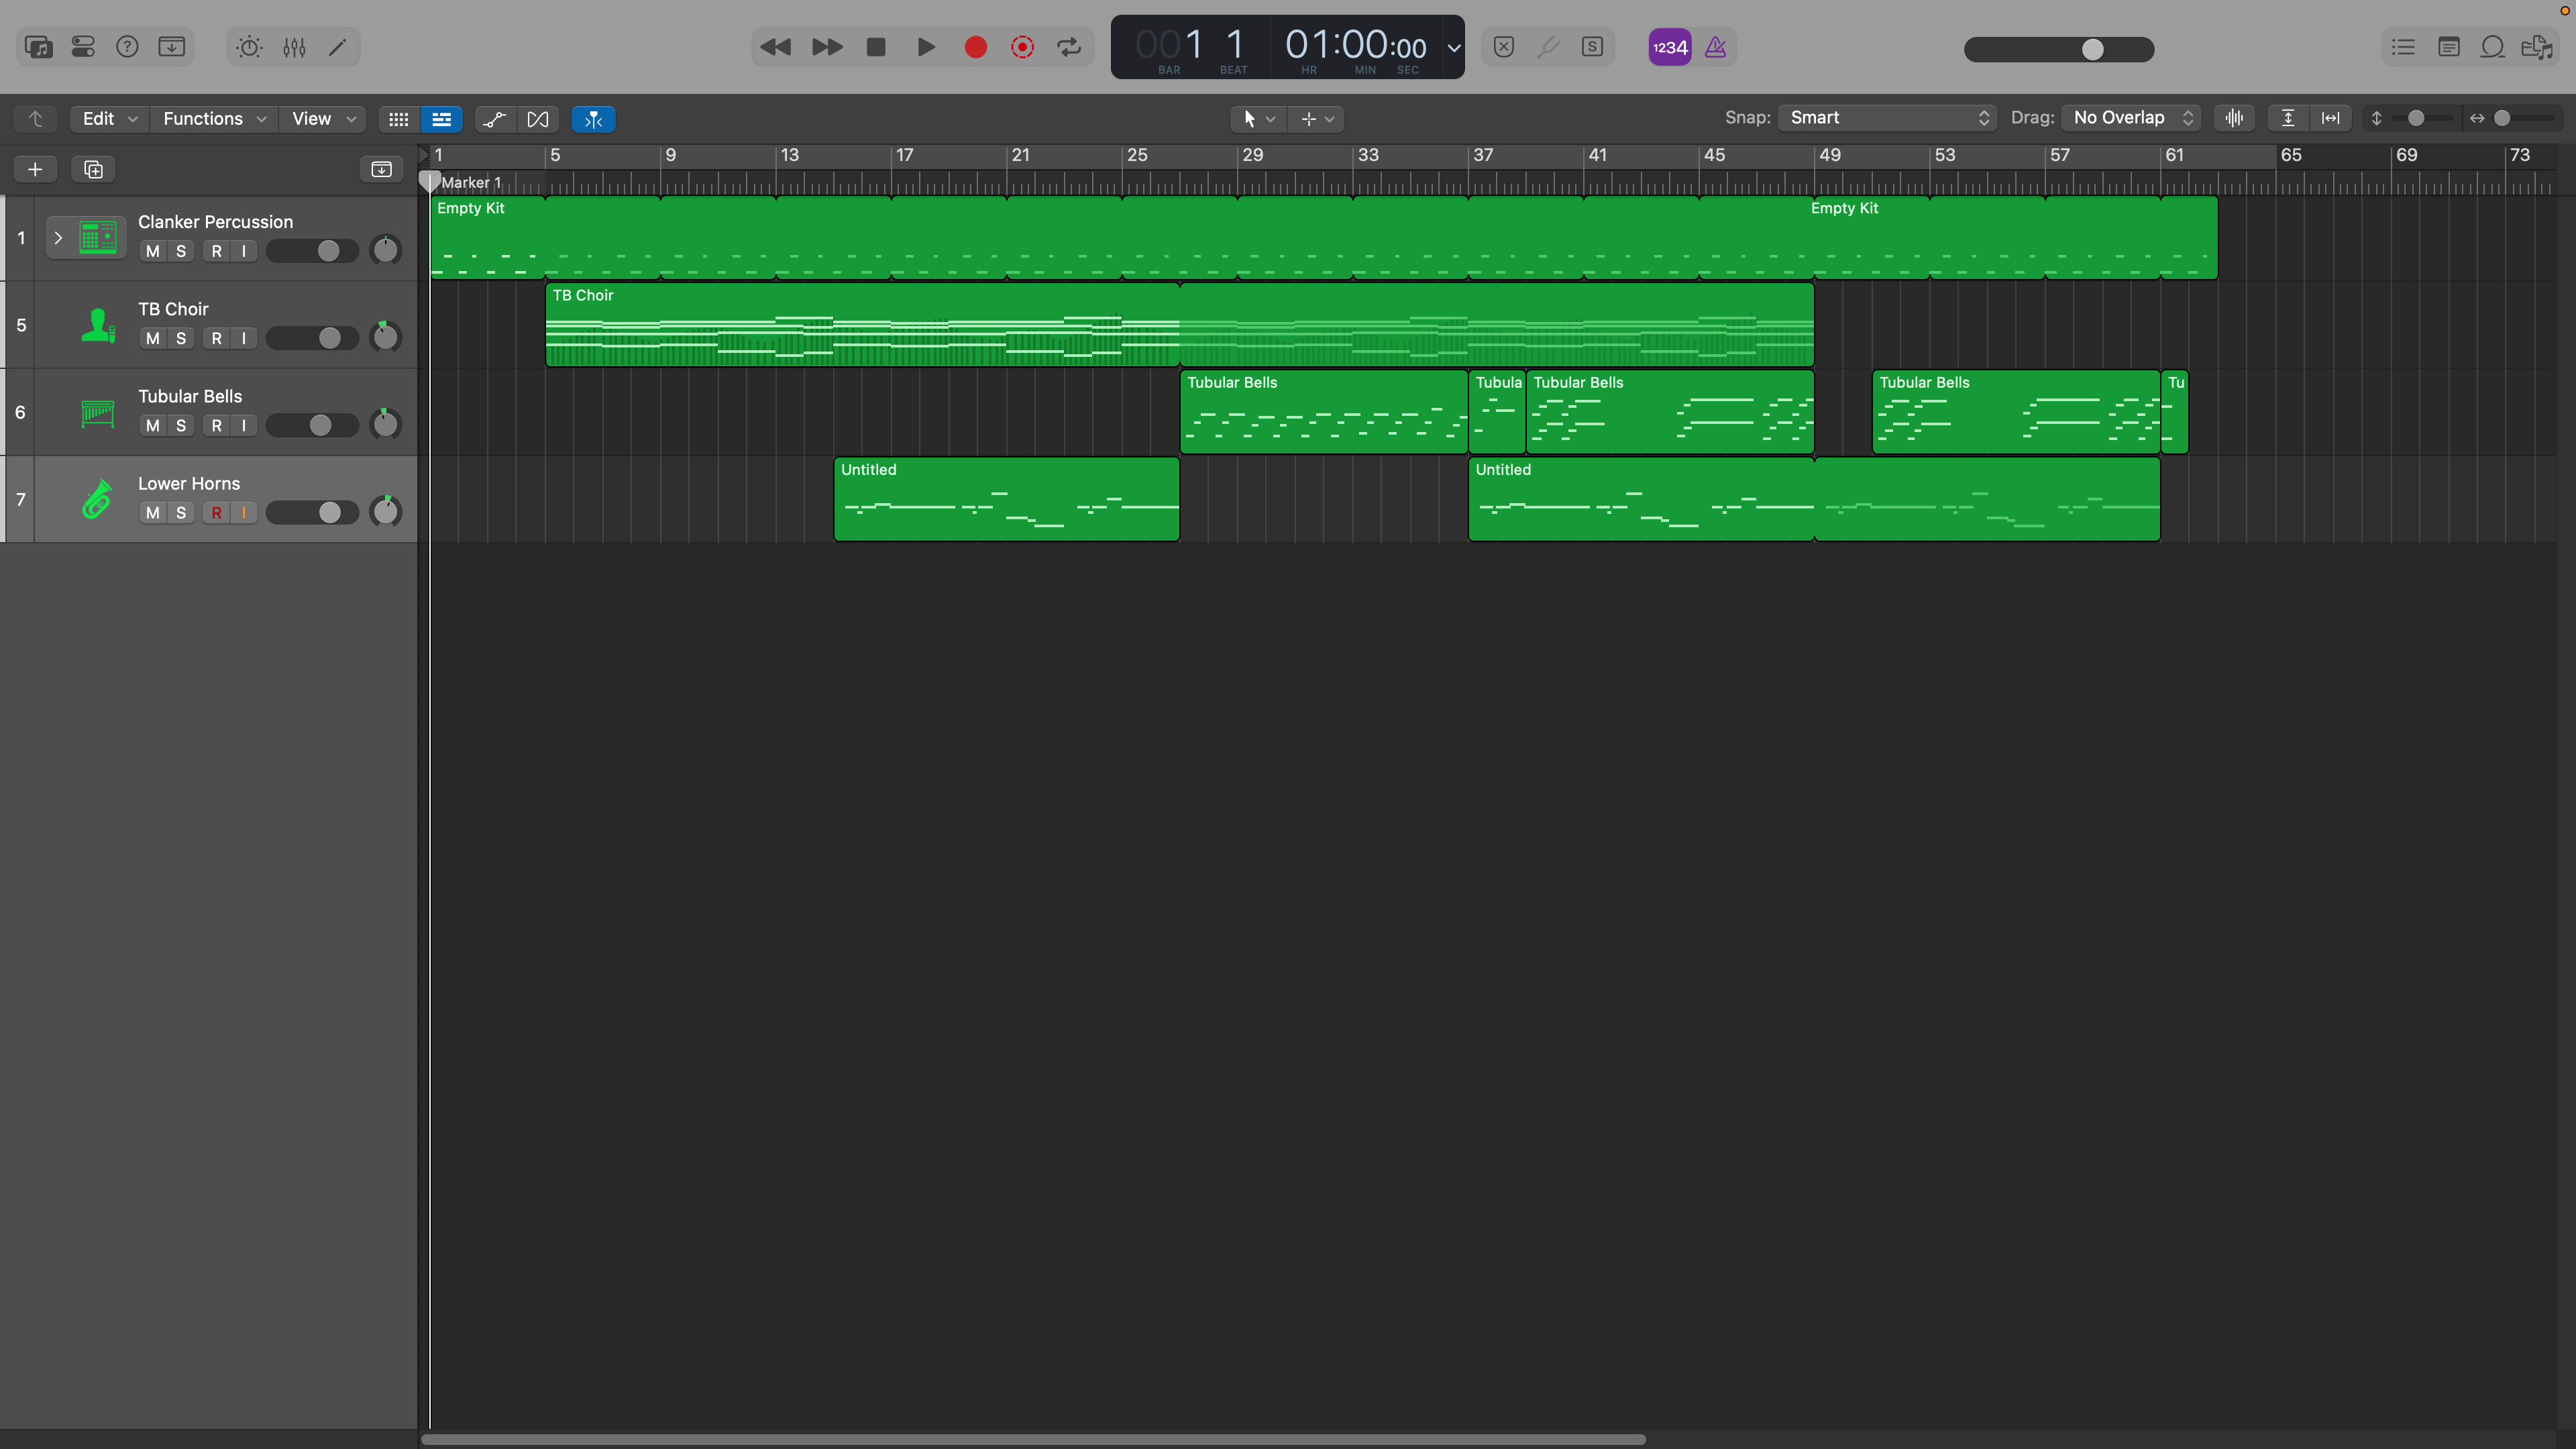
Task: Toggle Show Automation button
Action: click(x=495, y=119)
